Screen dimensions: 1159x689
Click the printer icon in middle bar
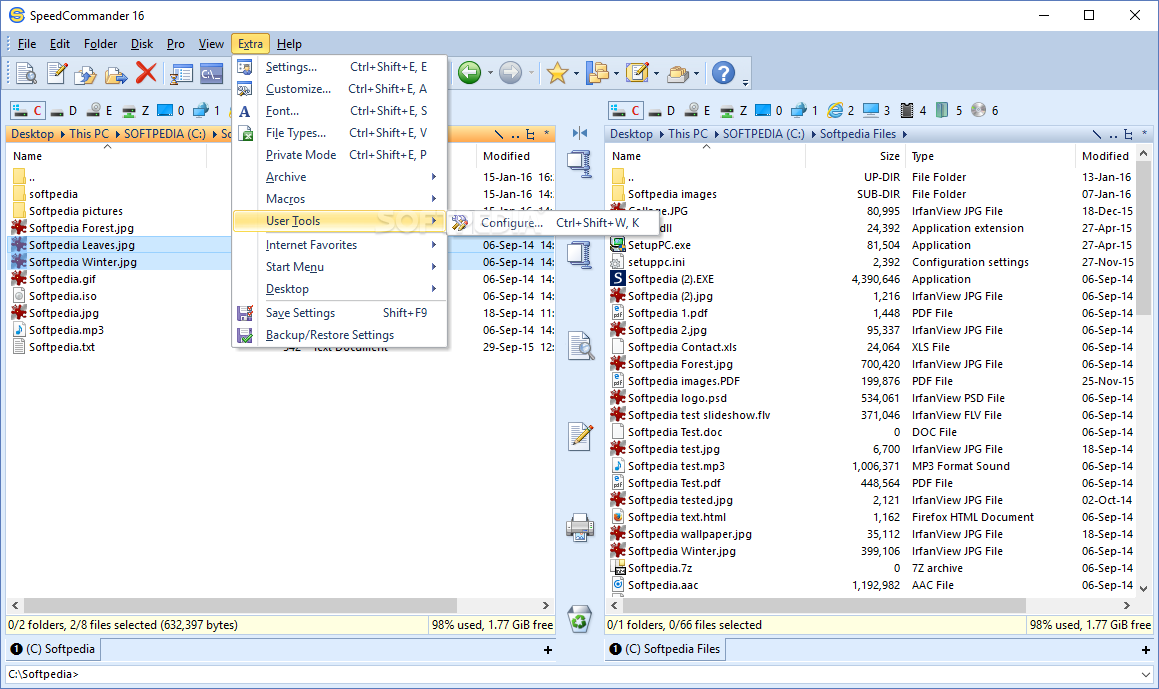[580, 527]
